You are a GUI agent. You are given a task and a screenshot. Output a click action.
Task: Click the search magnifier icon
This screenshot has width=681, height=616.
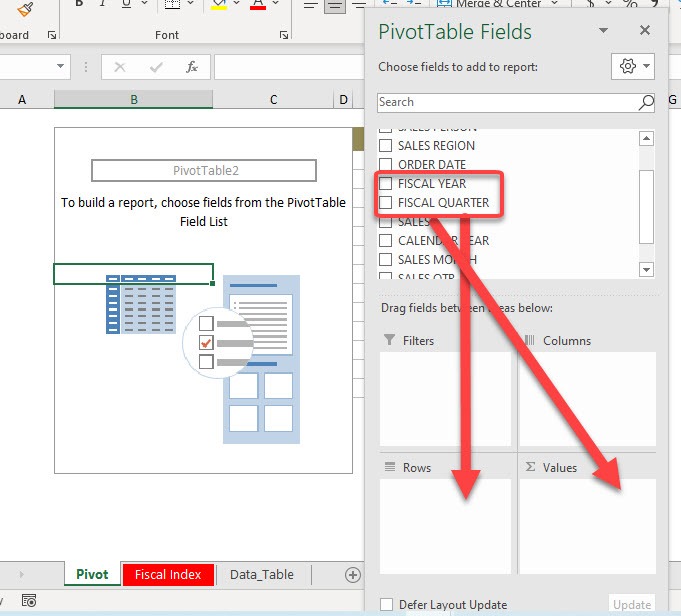646,103
